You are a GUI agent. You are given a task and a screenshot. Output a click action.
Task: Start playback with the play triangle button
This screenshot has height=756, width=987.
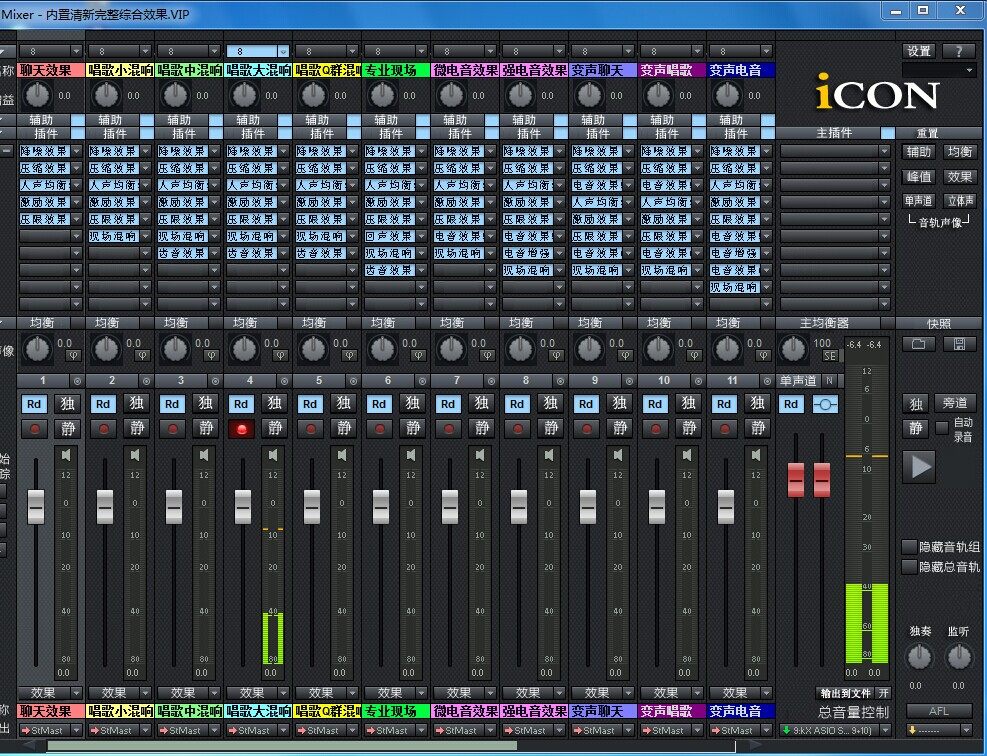pyautogui.click(x=920, y=466)
